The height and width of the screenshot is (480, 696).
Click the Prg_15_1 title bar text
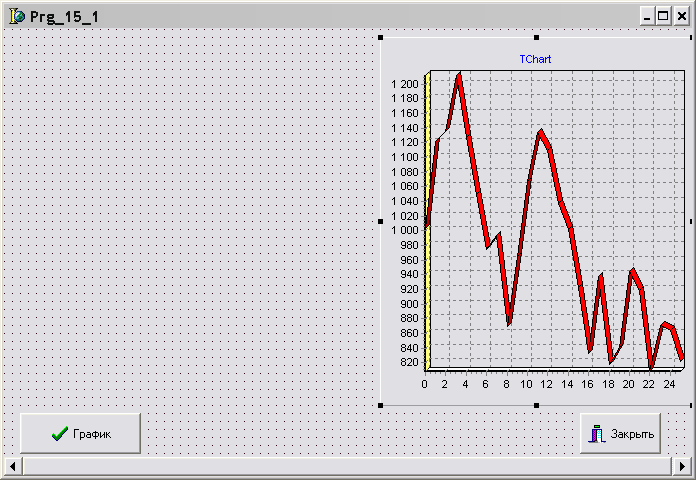click(x=64, y=17)
